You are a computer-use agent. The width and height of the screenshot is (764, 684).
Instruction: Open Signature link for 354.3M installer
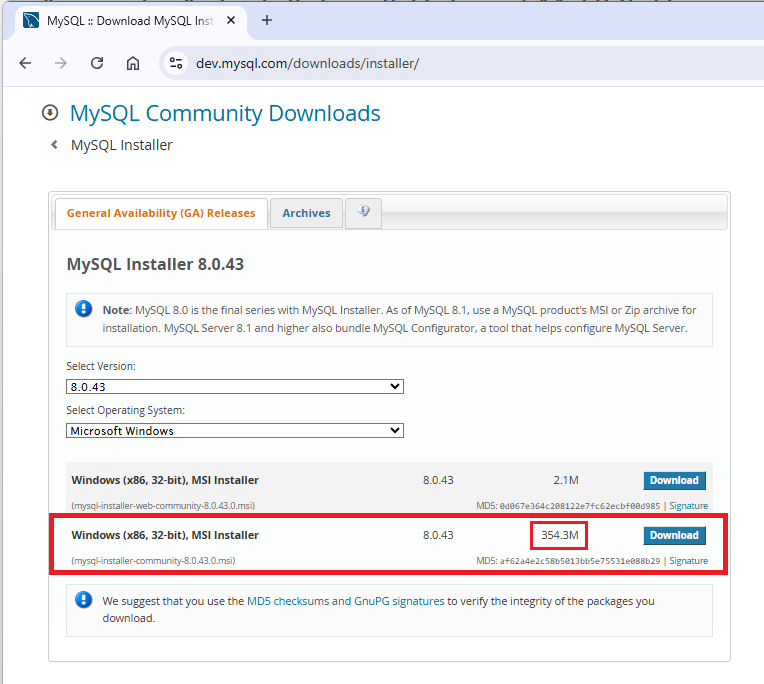[688, 561]
